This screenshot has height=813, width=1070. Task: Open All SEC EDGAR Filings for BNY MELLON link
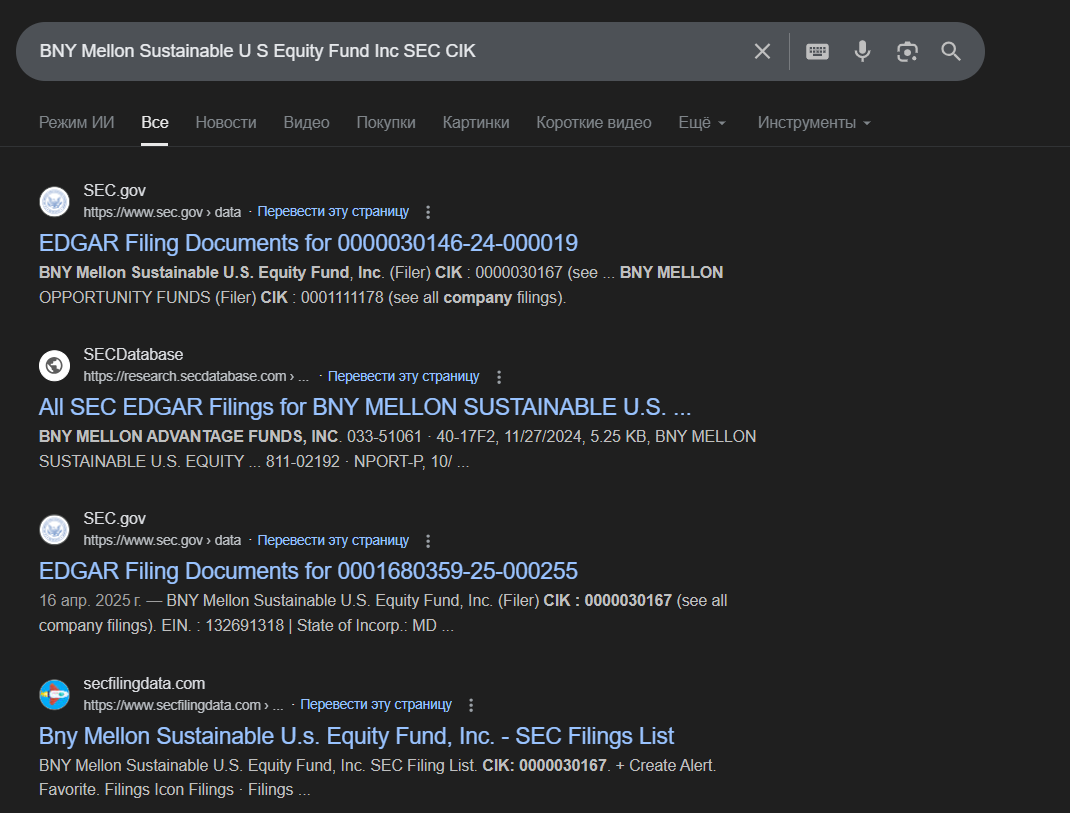pyautogui.click(x=365, y=407)
